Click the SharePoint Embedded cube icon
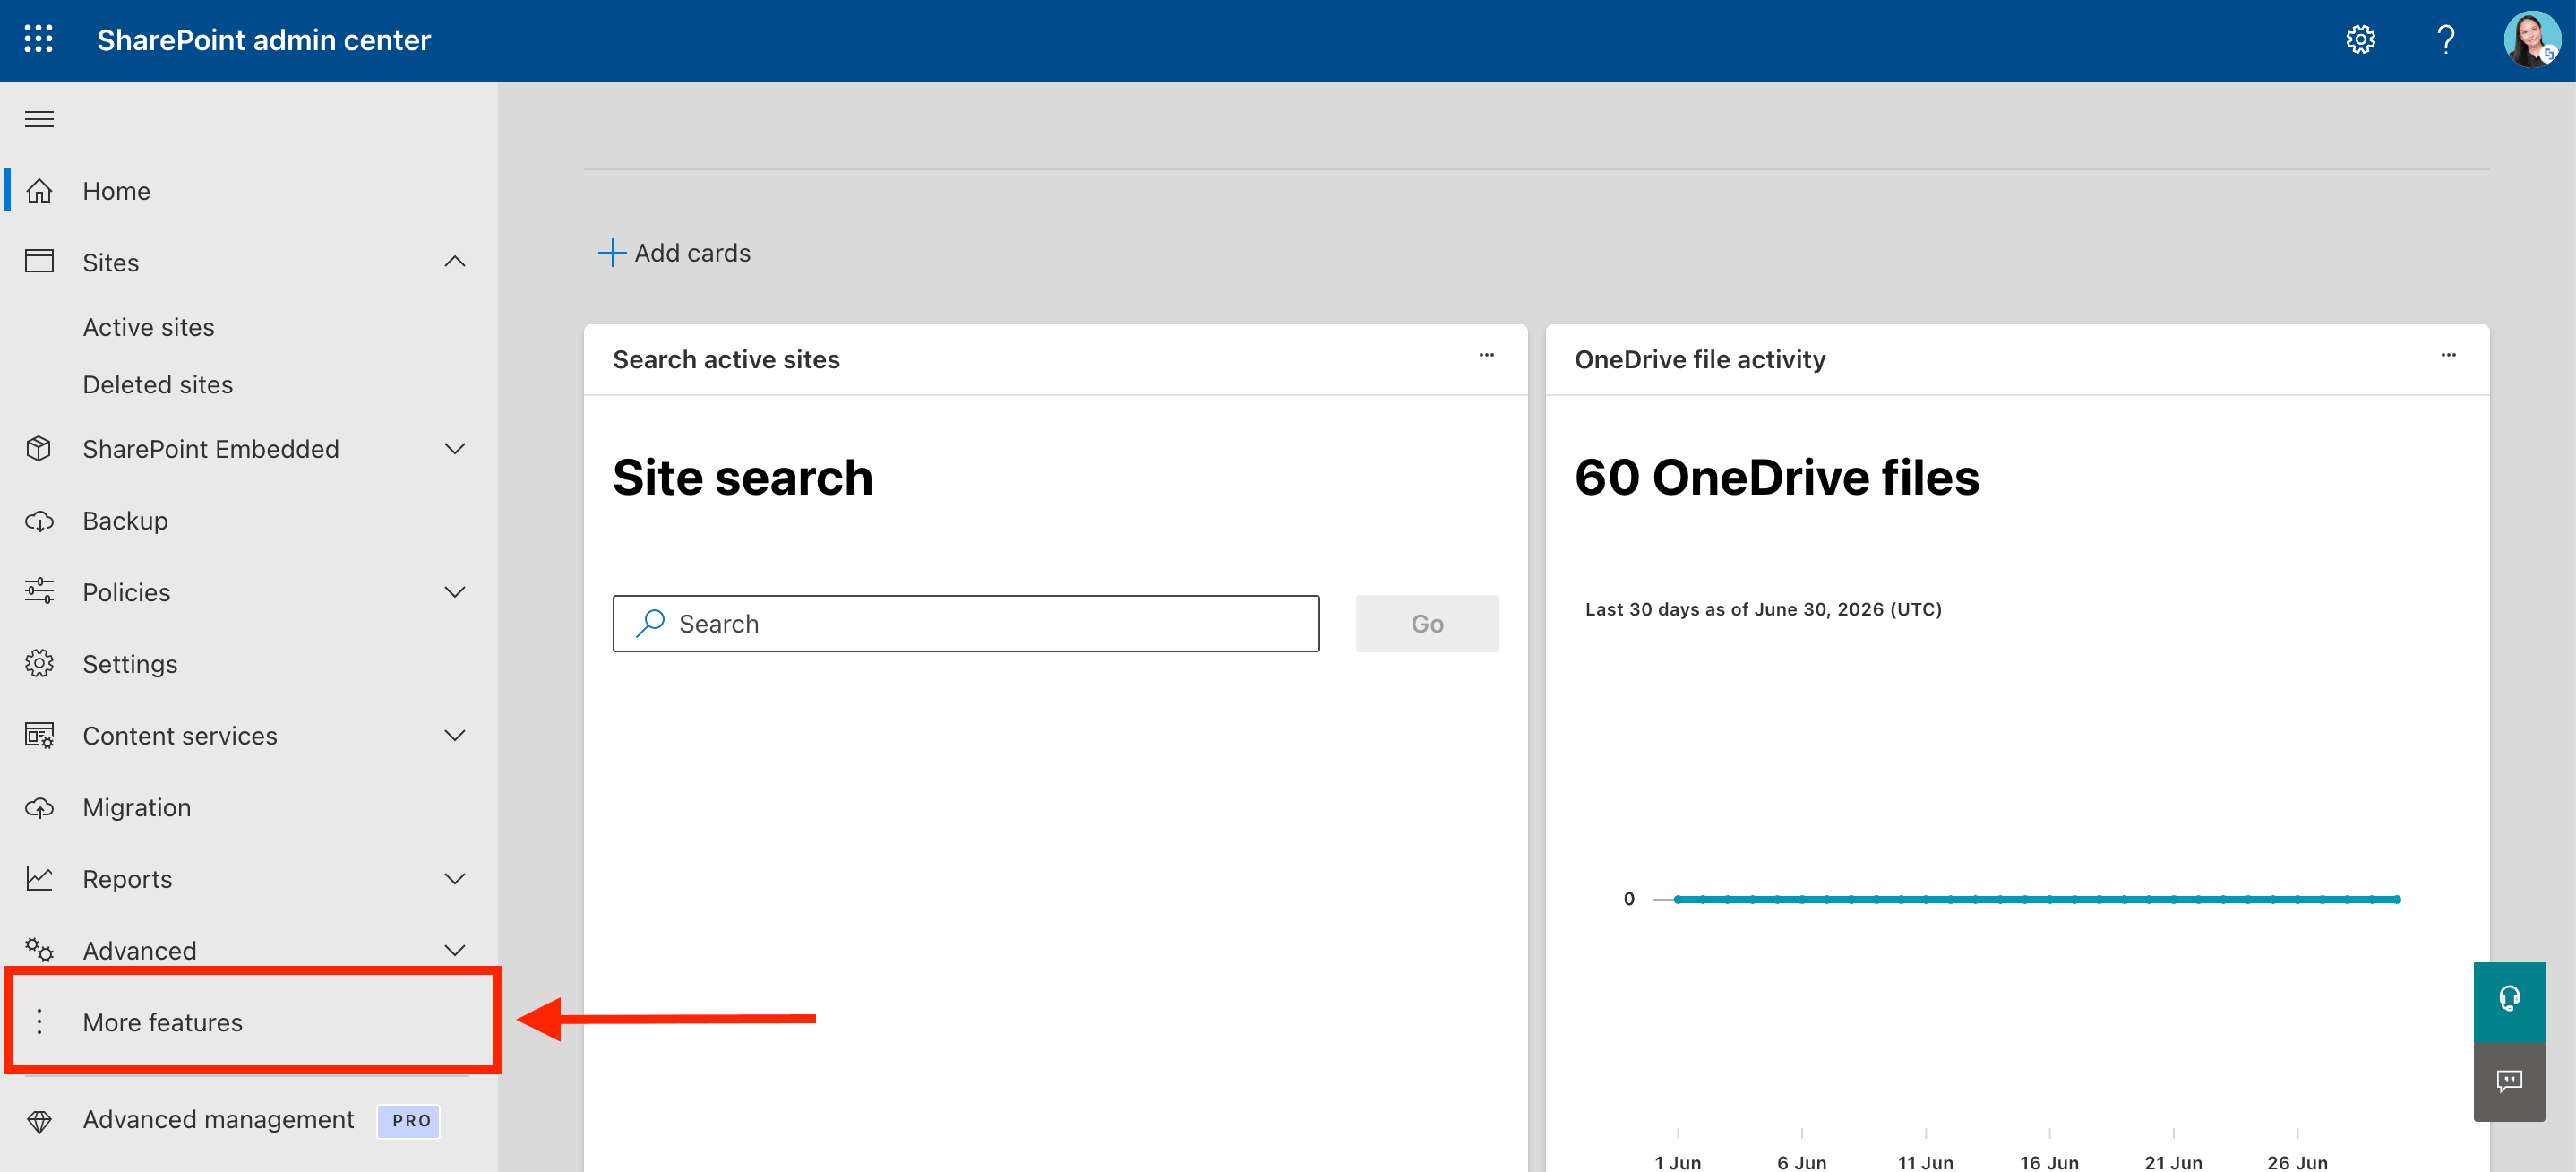Screen dimensions: 2576x1172 (39, 448)
